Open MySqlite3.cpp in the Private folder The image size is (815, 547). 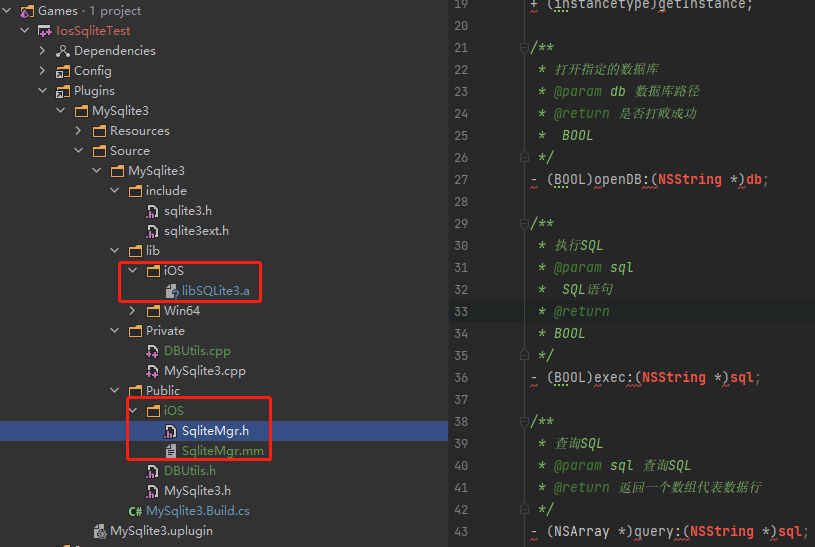pos(204,371)
